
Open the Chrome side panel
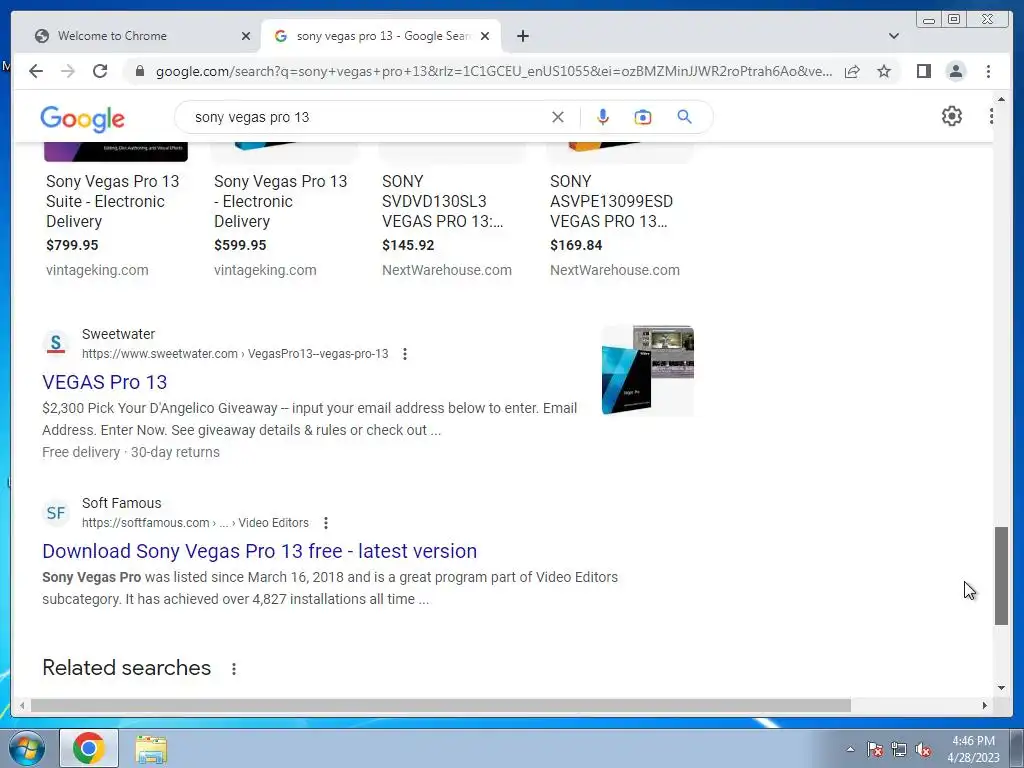click(923, 71)
